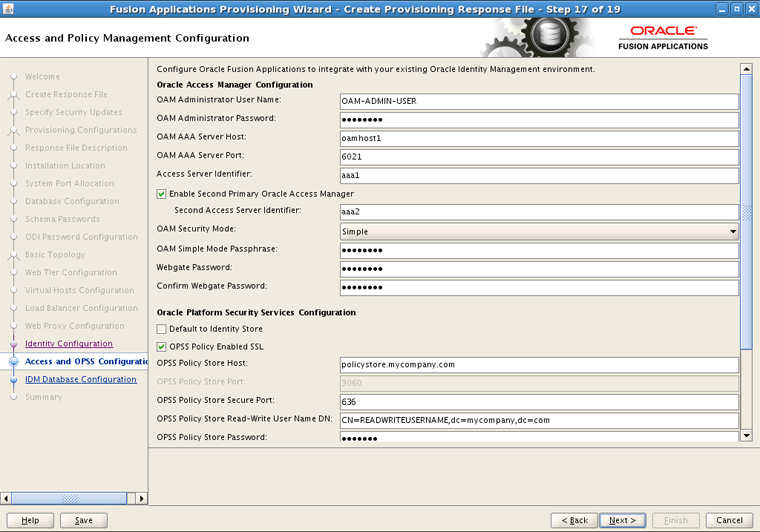Click the Load Balancer Configuration step label
The image size is (760, 532).
click(x=81, y=308)
